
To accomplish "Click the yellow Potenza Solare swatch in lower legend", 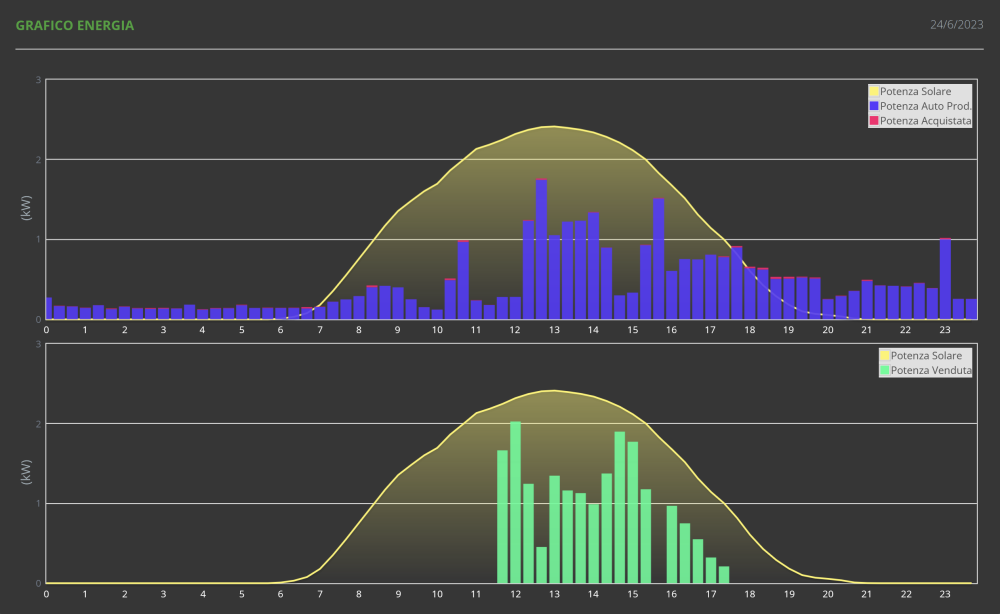I will [884, 356].
